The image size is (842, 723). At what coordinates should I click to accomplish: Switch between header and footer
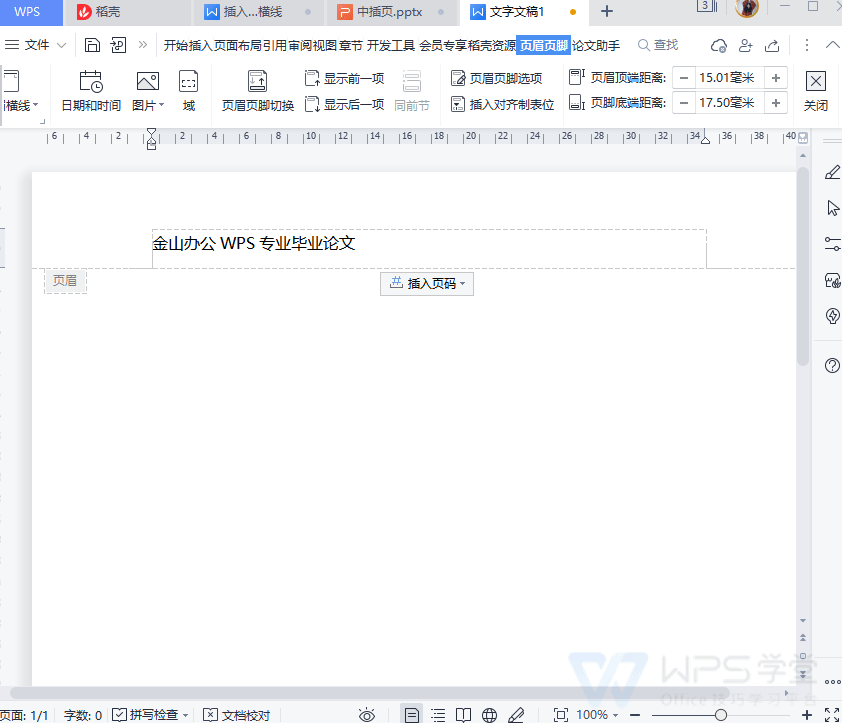[255, 88]
